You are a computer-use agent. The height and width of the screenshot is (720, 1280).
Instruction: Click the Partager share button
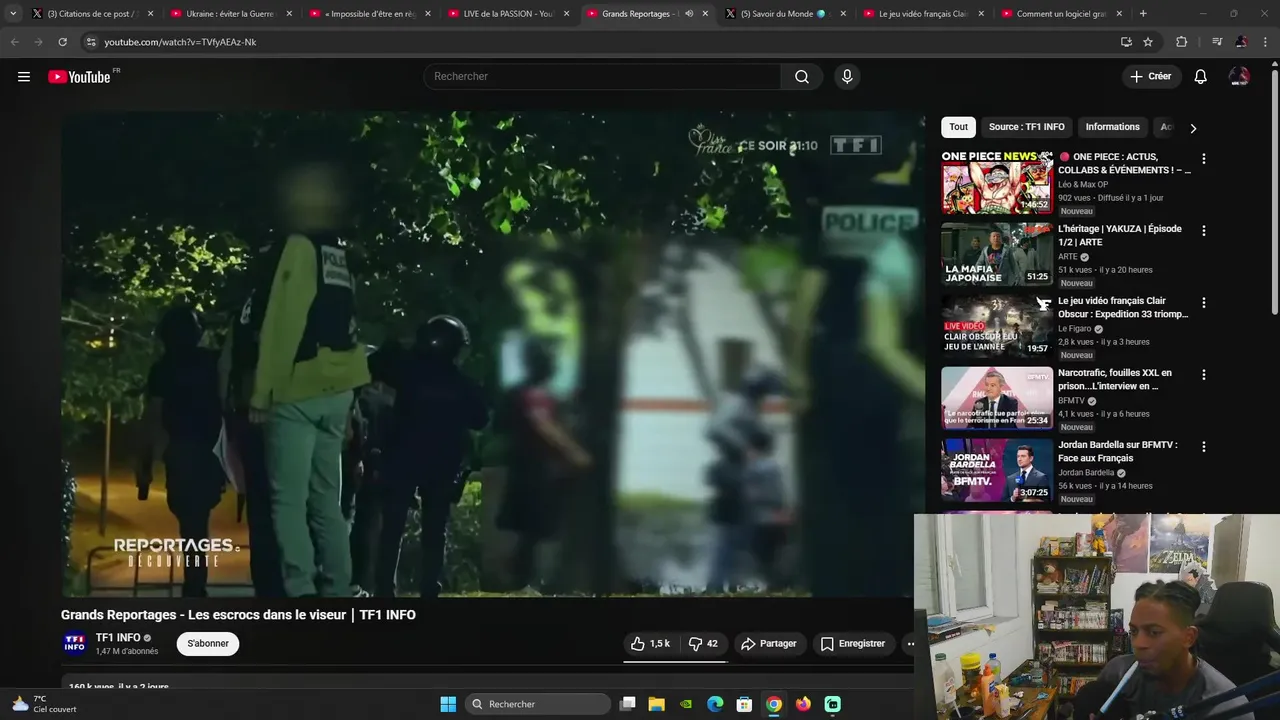(768, 644)
